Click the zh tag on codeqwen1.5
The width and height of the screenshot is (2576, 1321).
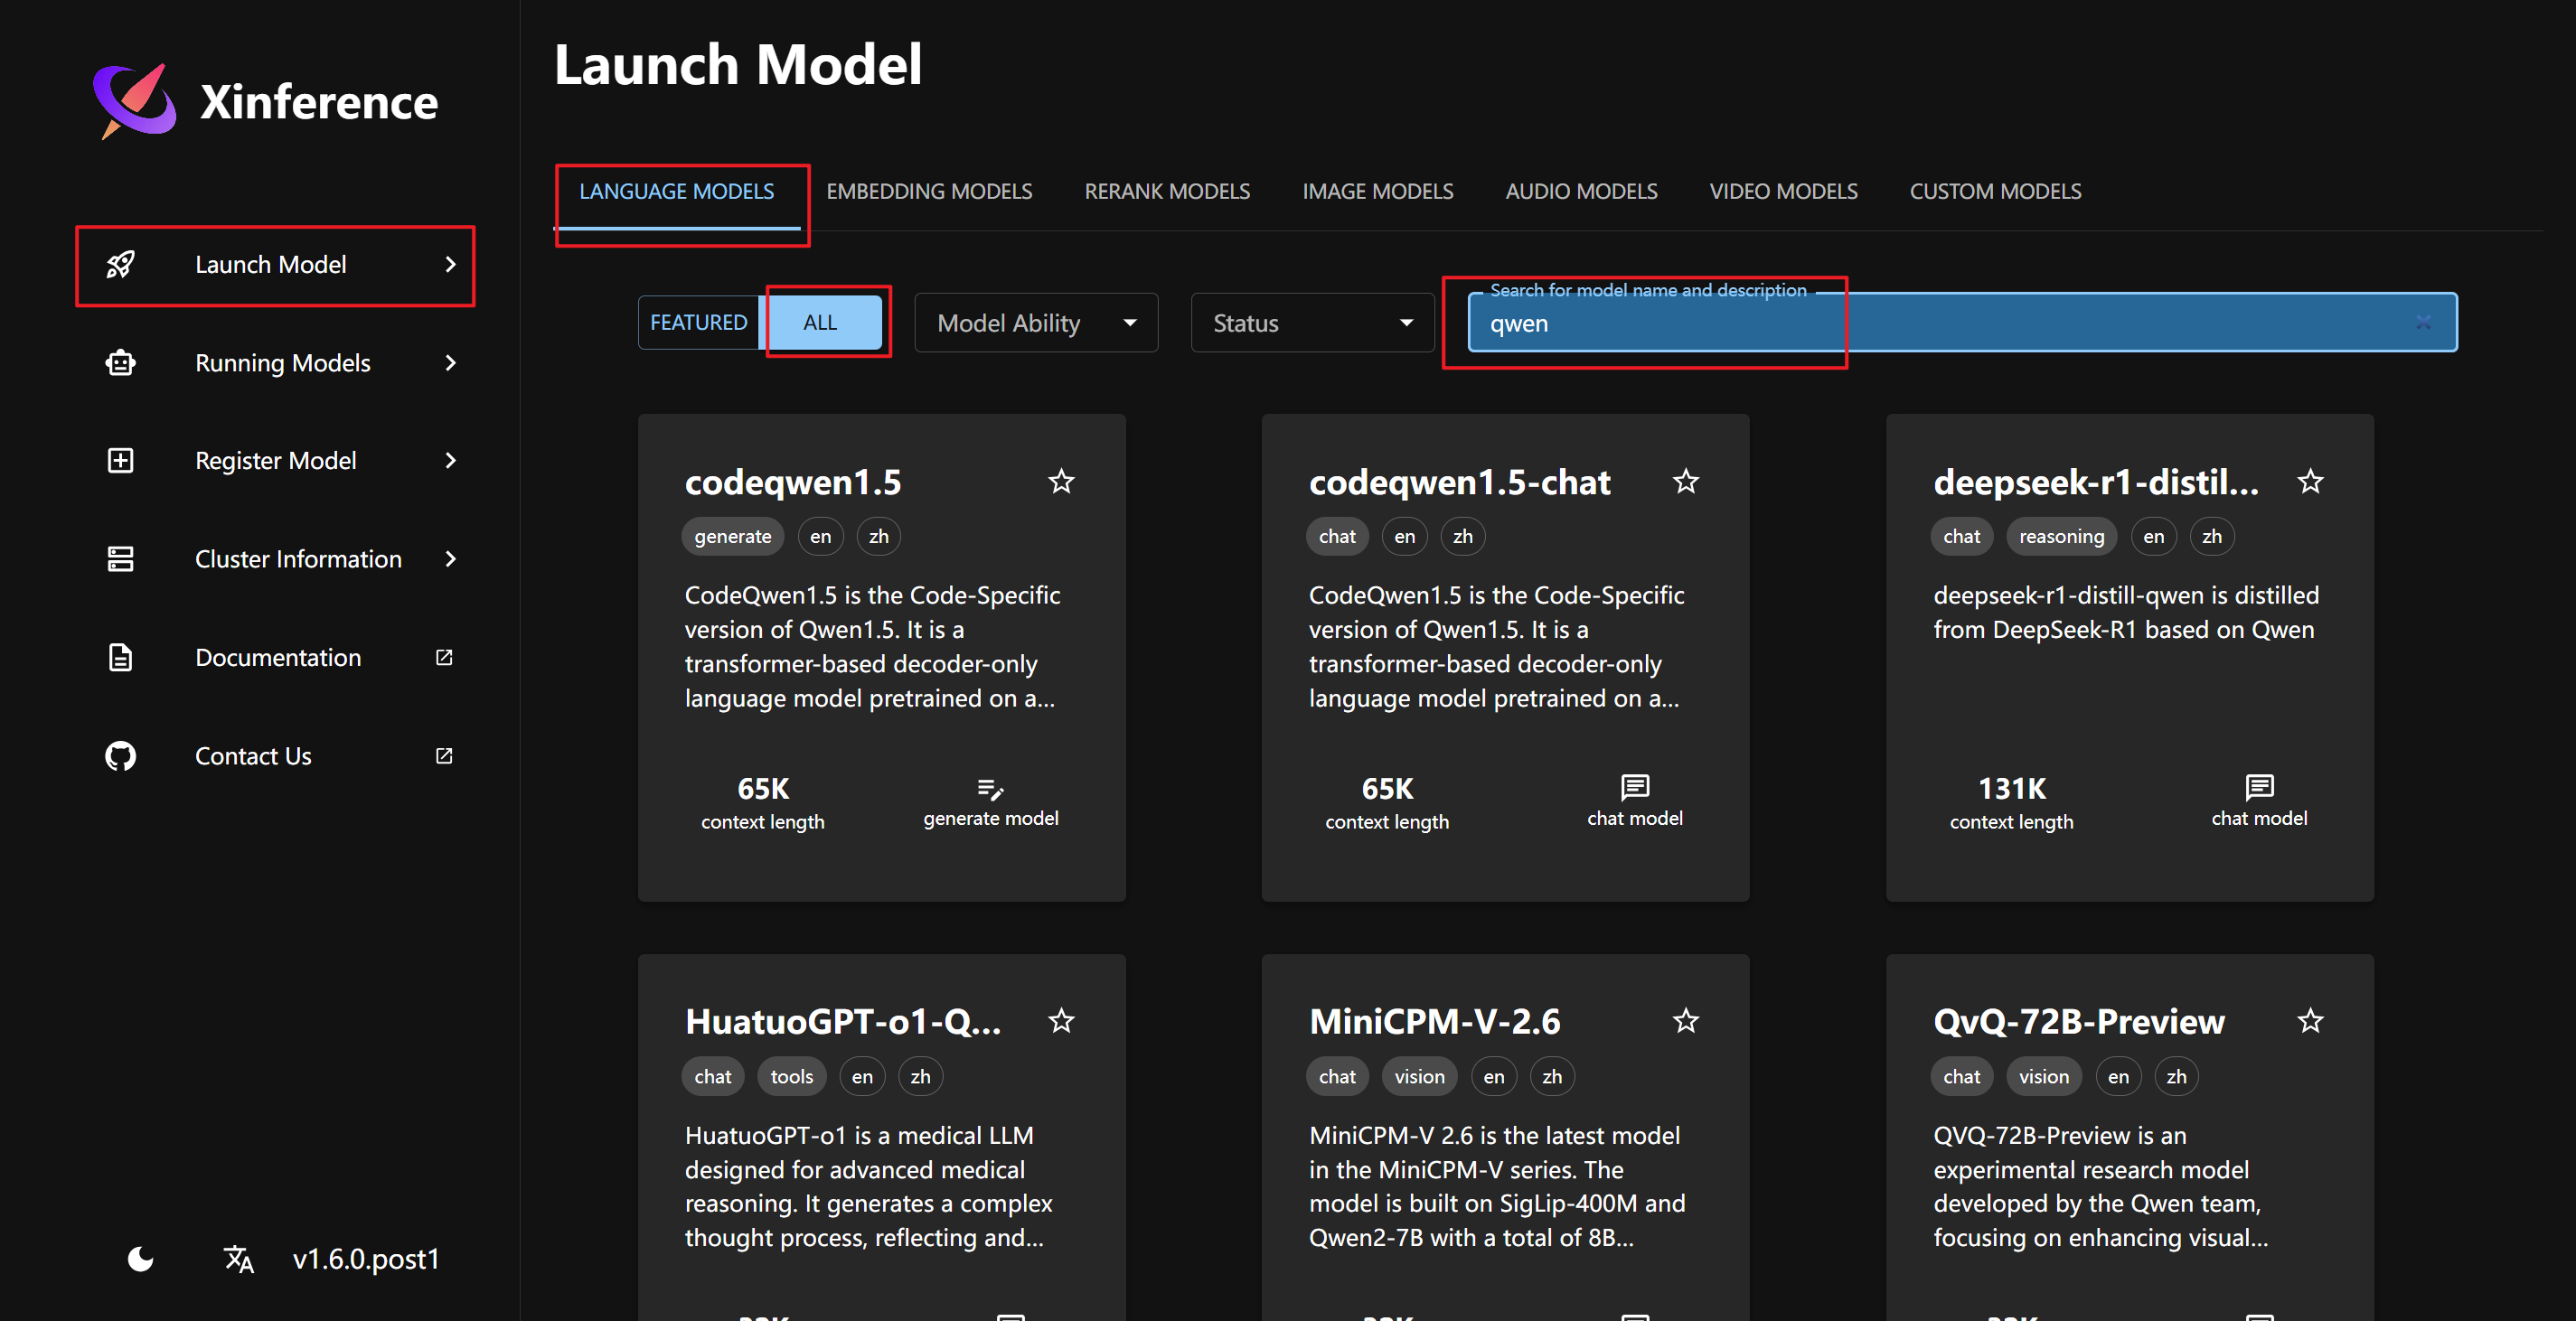pyautogui.click(x=878, y=536)
